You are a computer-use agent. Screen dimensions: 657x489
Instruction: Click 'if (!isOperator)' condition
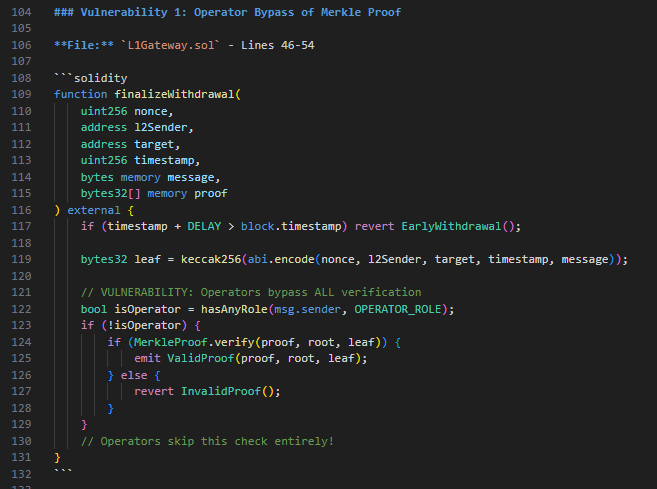pos(134,326)
